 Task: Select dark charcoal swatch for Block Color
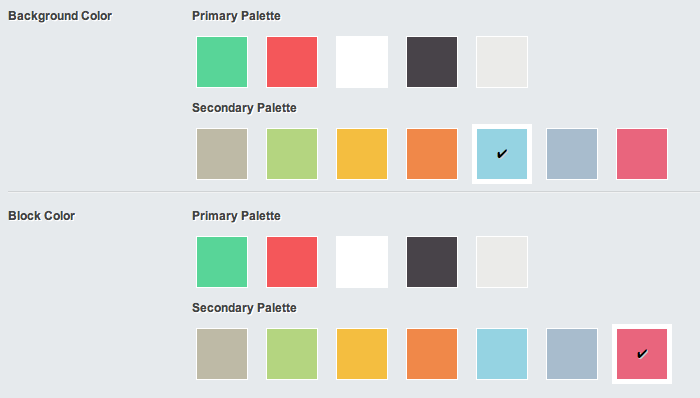432,262
